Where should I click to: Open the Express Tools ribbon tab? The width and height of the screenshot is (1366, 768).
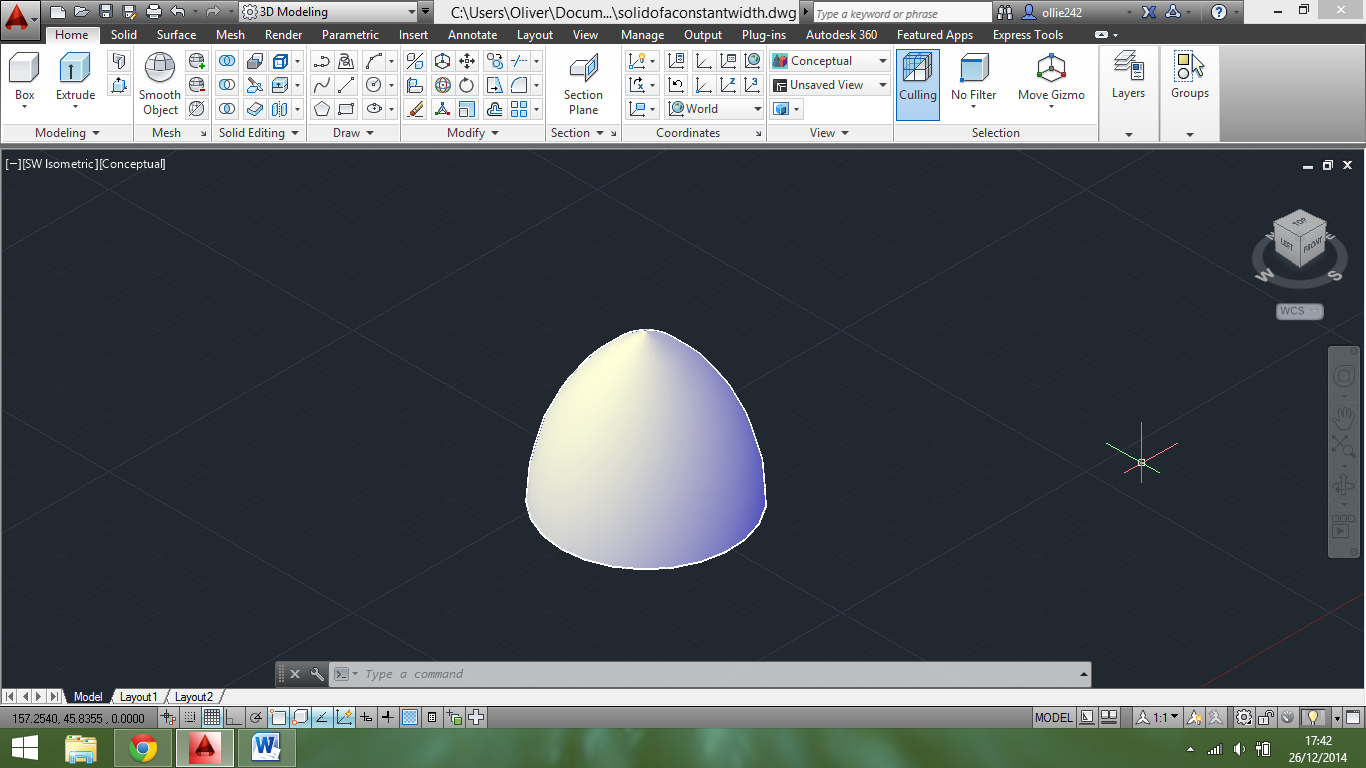coord(1028,35)
